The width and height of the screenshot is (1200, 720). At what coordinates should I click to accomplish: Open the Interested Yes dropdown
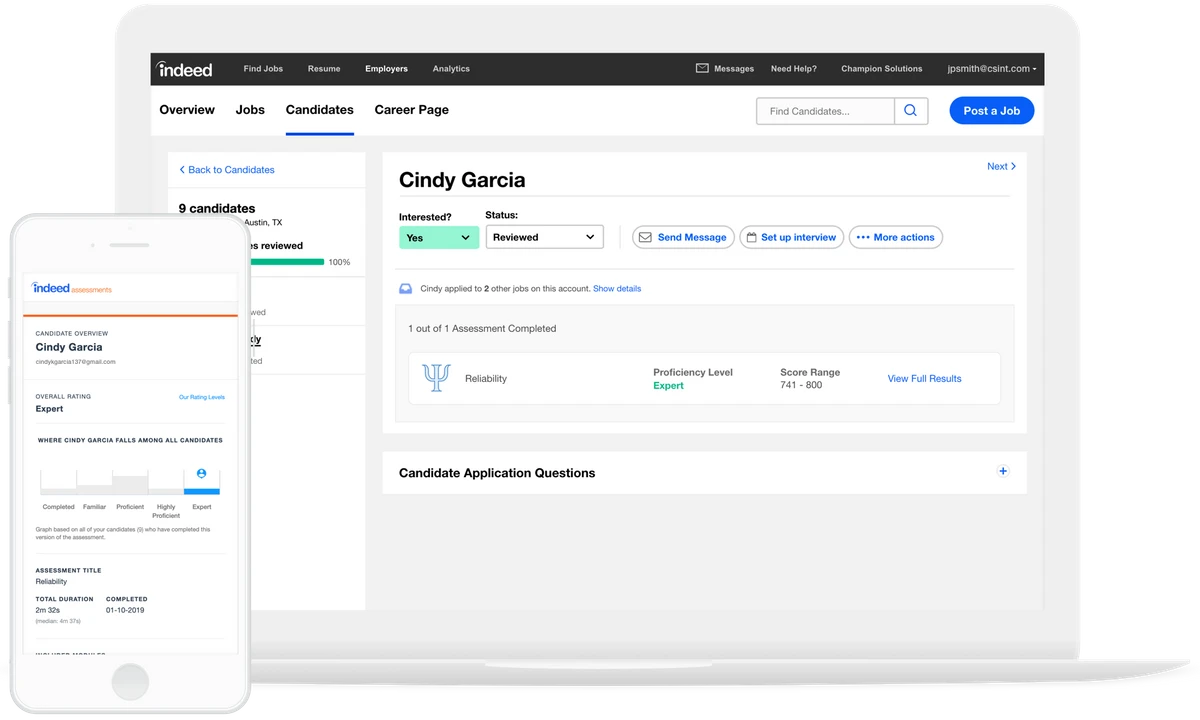[x=439, y=237]
